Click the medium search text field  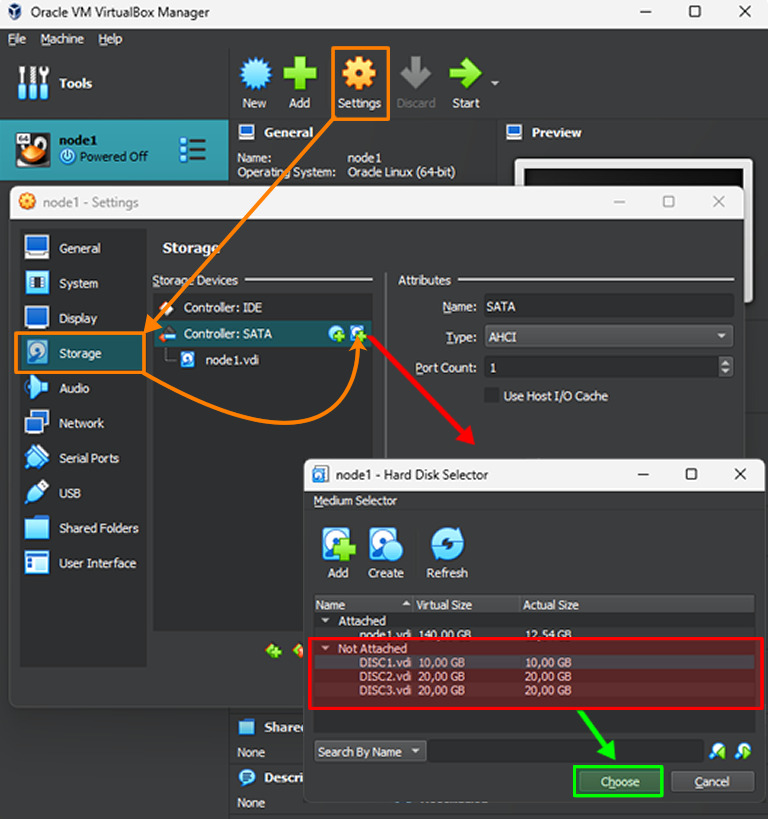click(x=565, y=752)
